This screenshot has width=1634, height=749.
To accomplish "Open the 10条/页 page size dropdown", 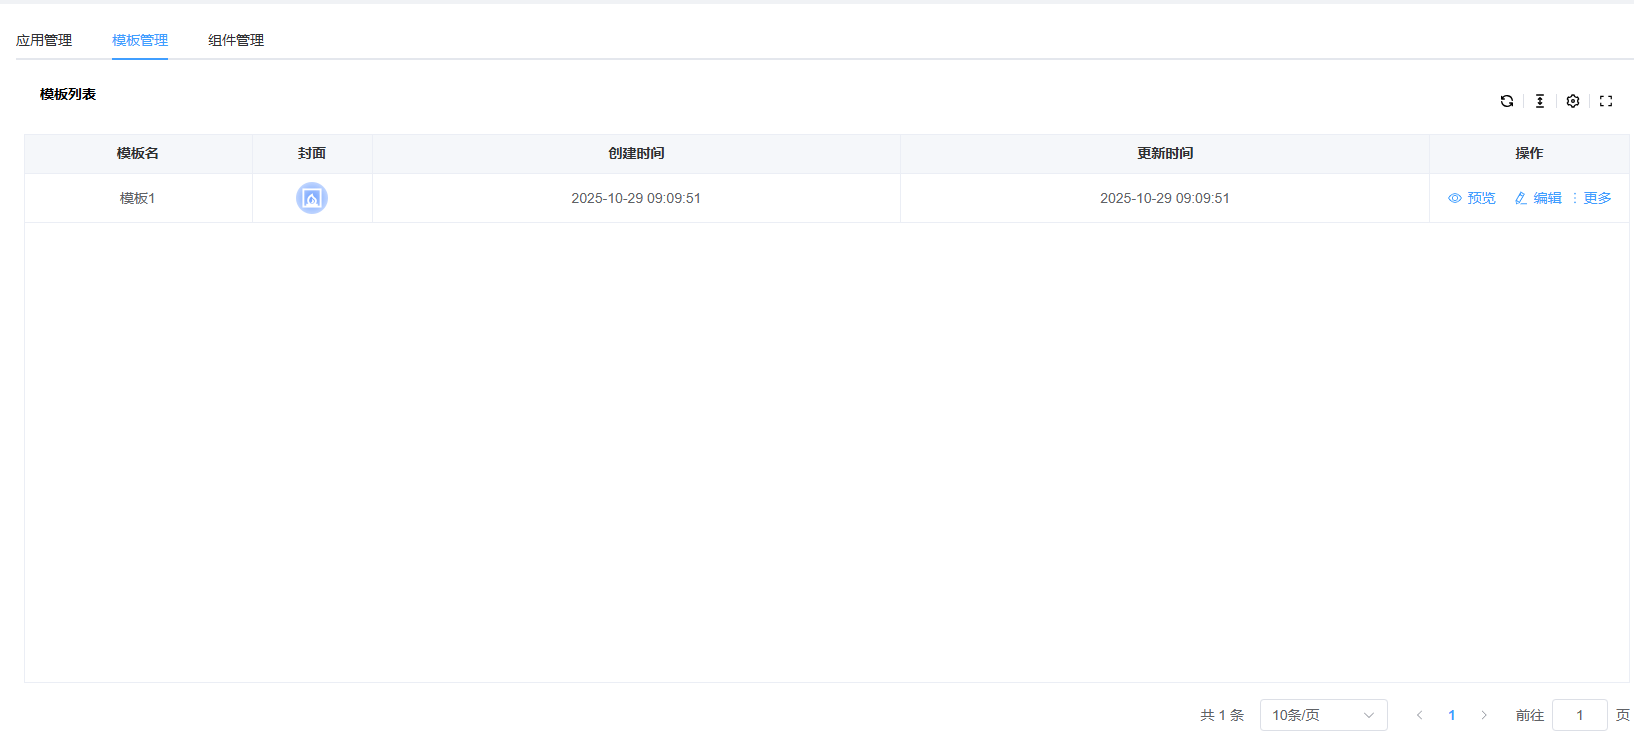I will pyautogui.click(x=1324, y=715).
